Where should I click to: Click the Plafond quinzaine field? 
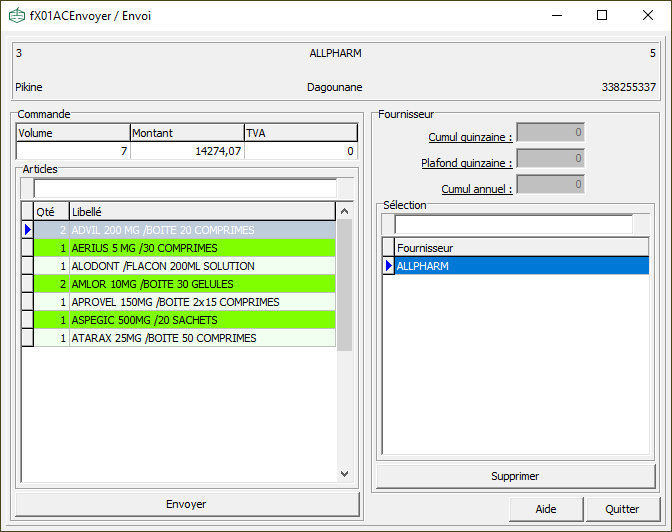tap(550, 158)
